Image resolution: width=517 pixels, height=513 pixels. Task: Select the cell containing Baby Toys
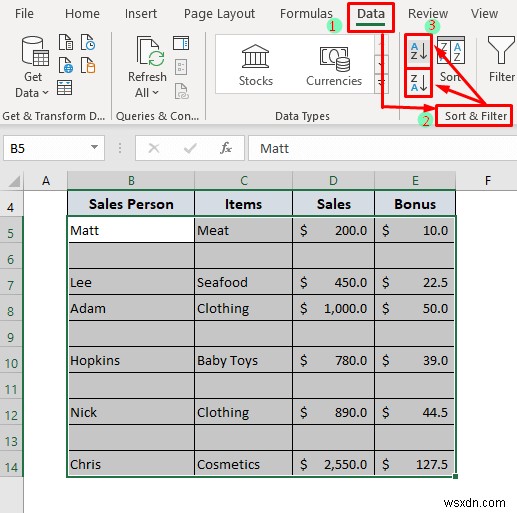coord(244,360)
